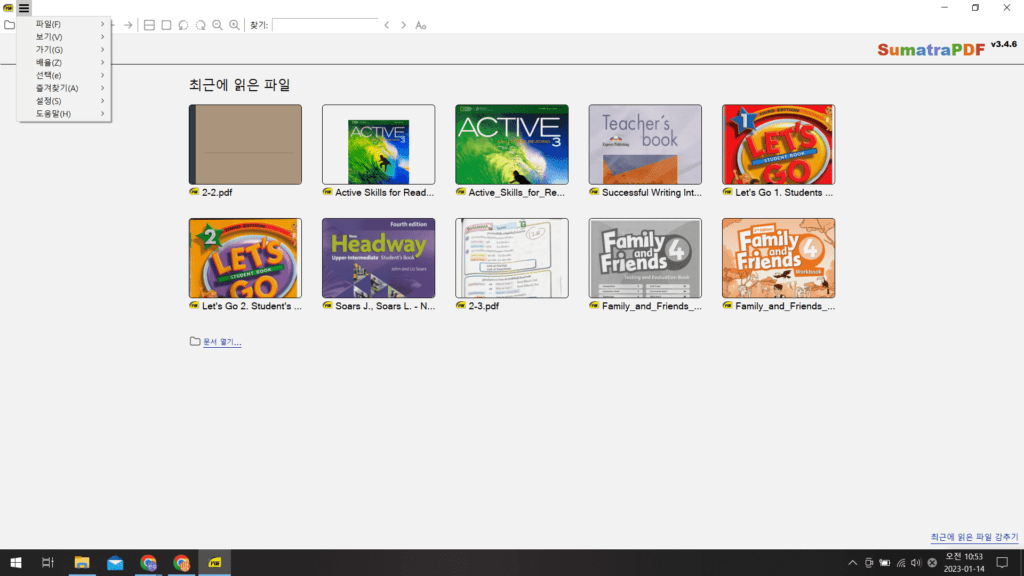Open the 배율(Z) menu entry
The height and width of the screenshot is (576, 1024).
pyautogui.click(x=64, y=63)
